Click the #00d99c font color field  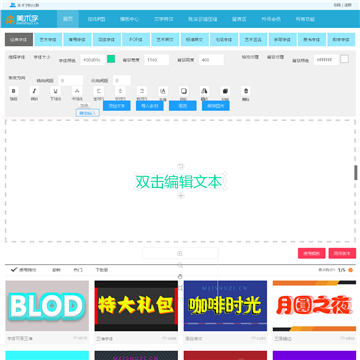click(x=93, y=60)
